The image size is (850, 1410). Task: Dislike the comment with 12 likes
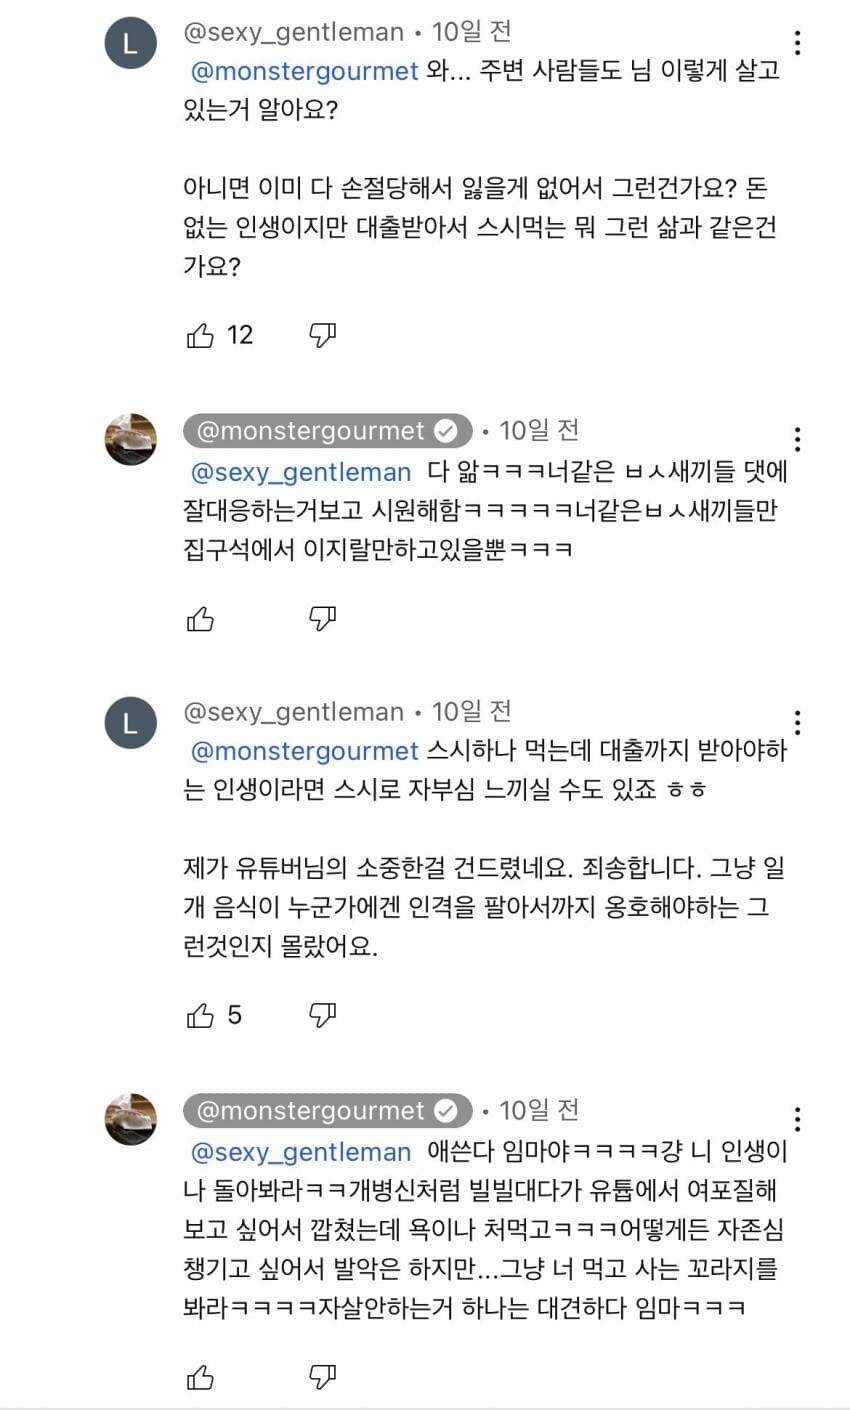click(322, 336)
